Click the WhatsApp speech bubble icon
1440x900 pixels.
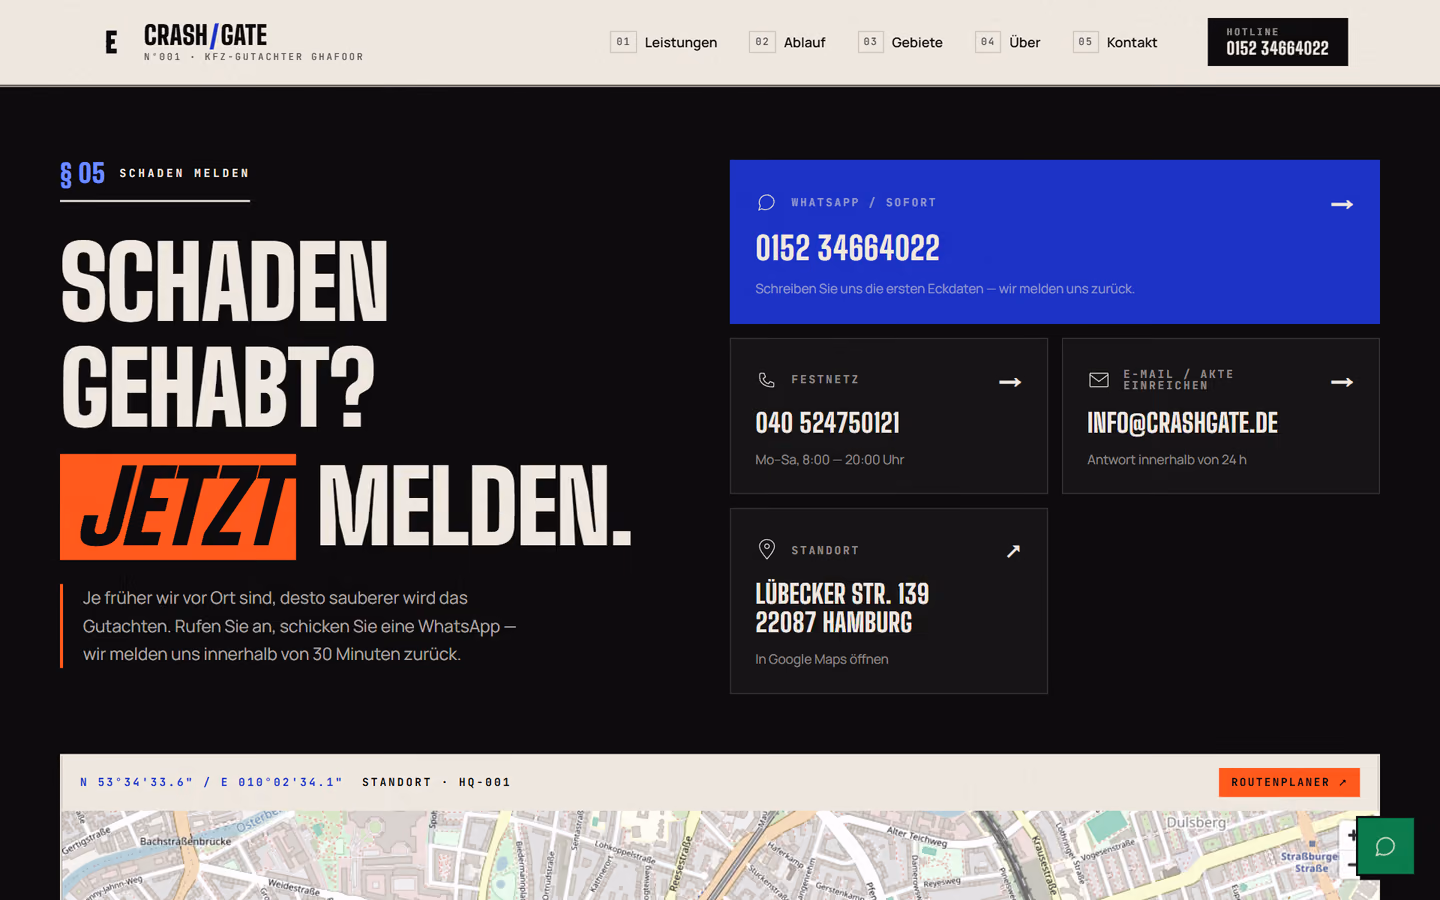tap(766, 203)
